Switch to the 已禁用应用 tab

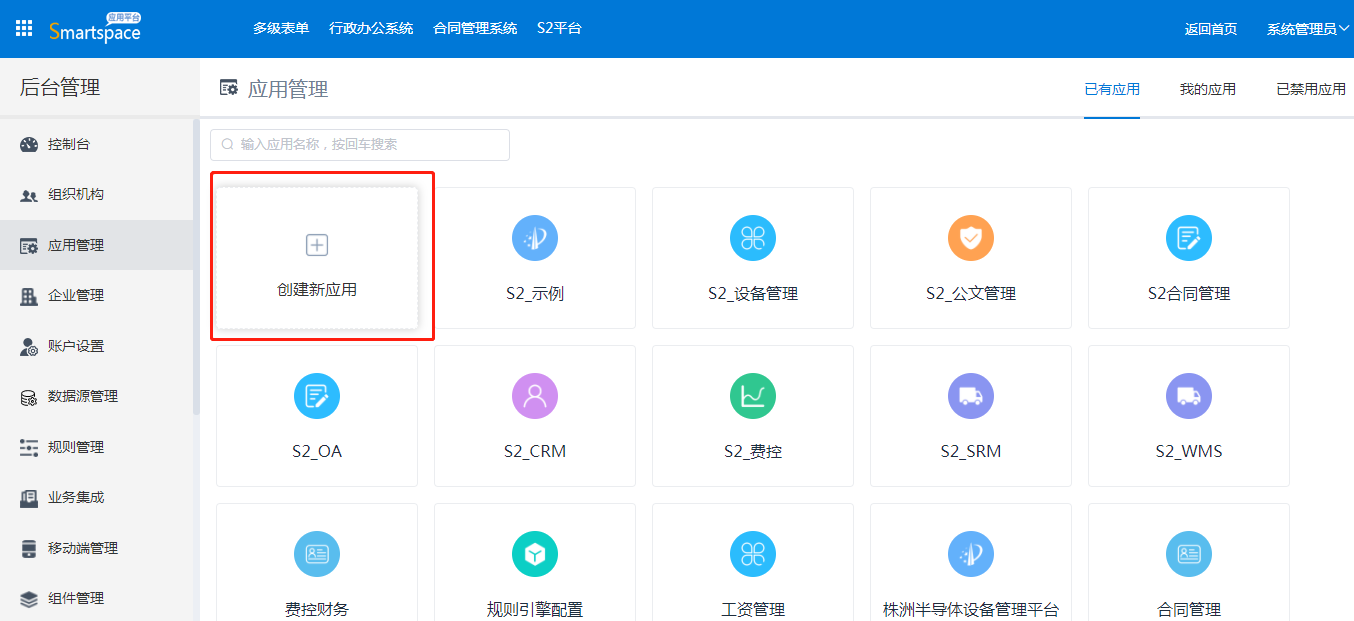coord(1311,89)
